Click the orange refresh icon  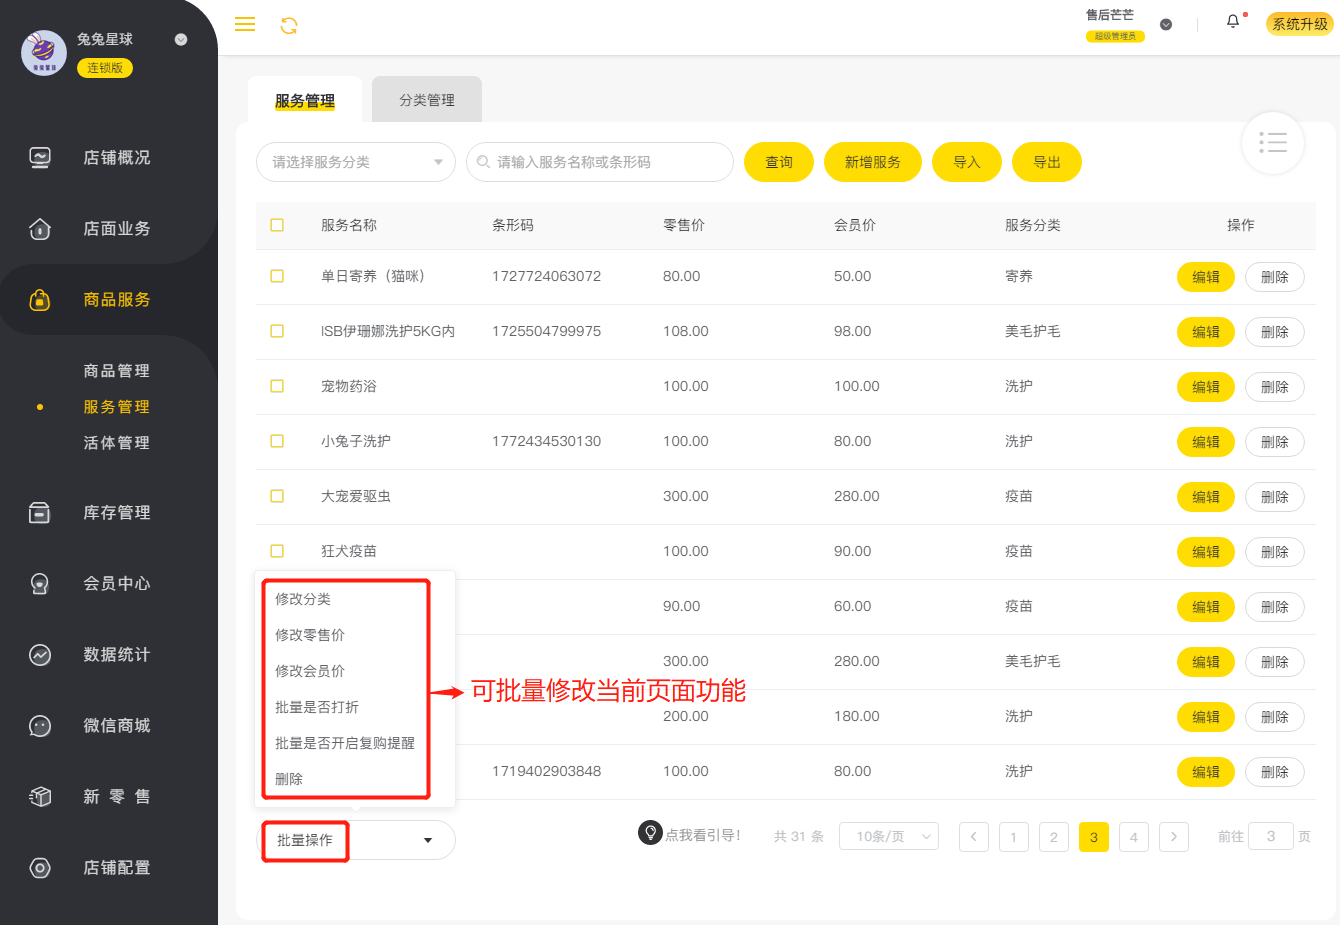(x=289, y=26)
